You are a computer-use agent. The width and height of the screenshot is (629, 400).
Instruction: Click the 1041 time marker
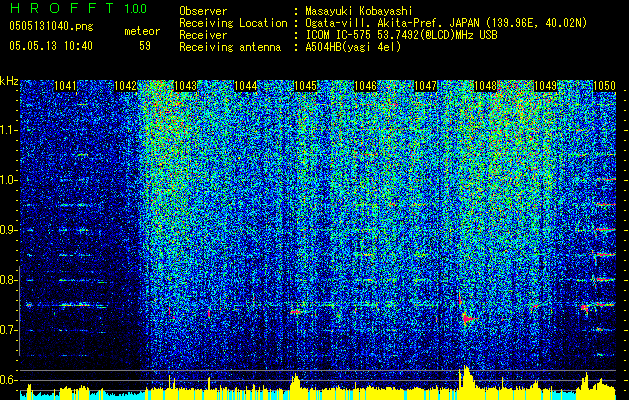pyautogui.click(x=65, y=86)
